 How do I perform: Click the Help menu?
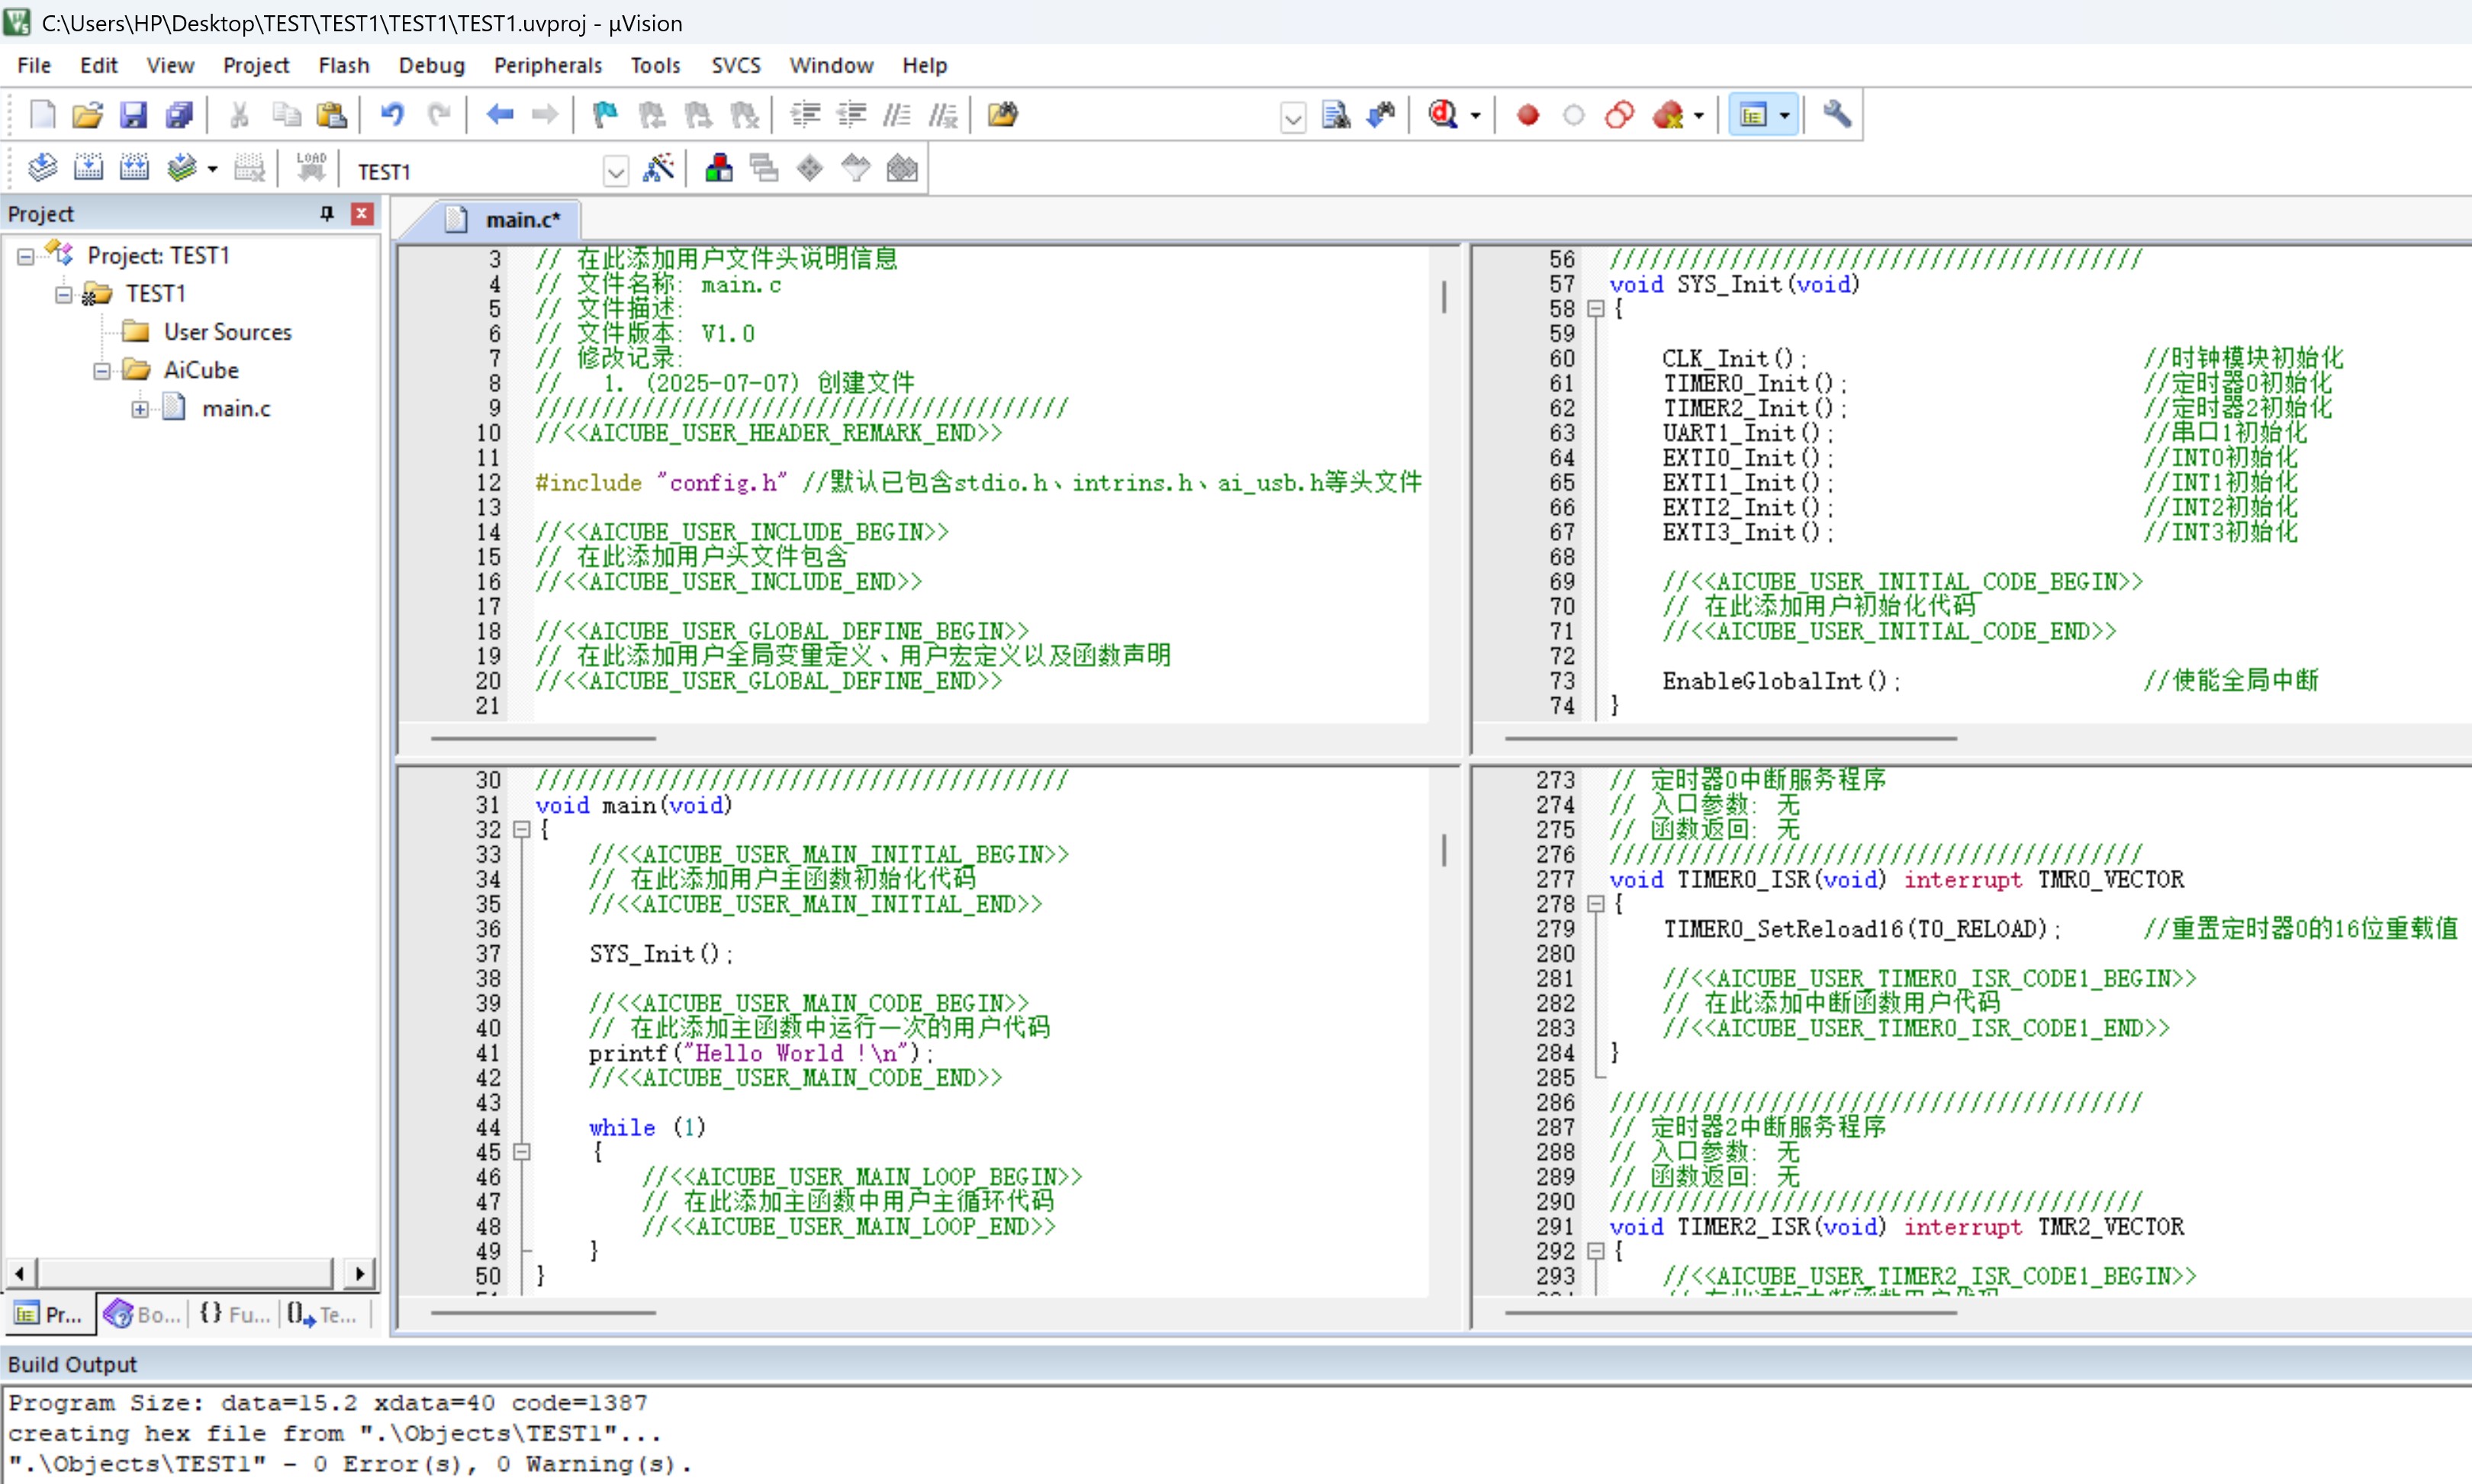pyautogui.click(x=924, y=65)
